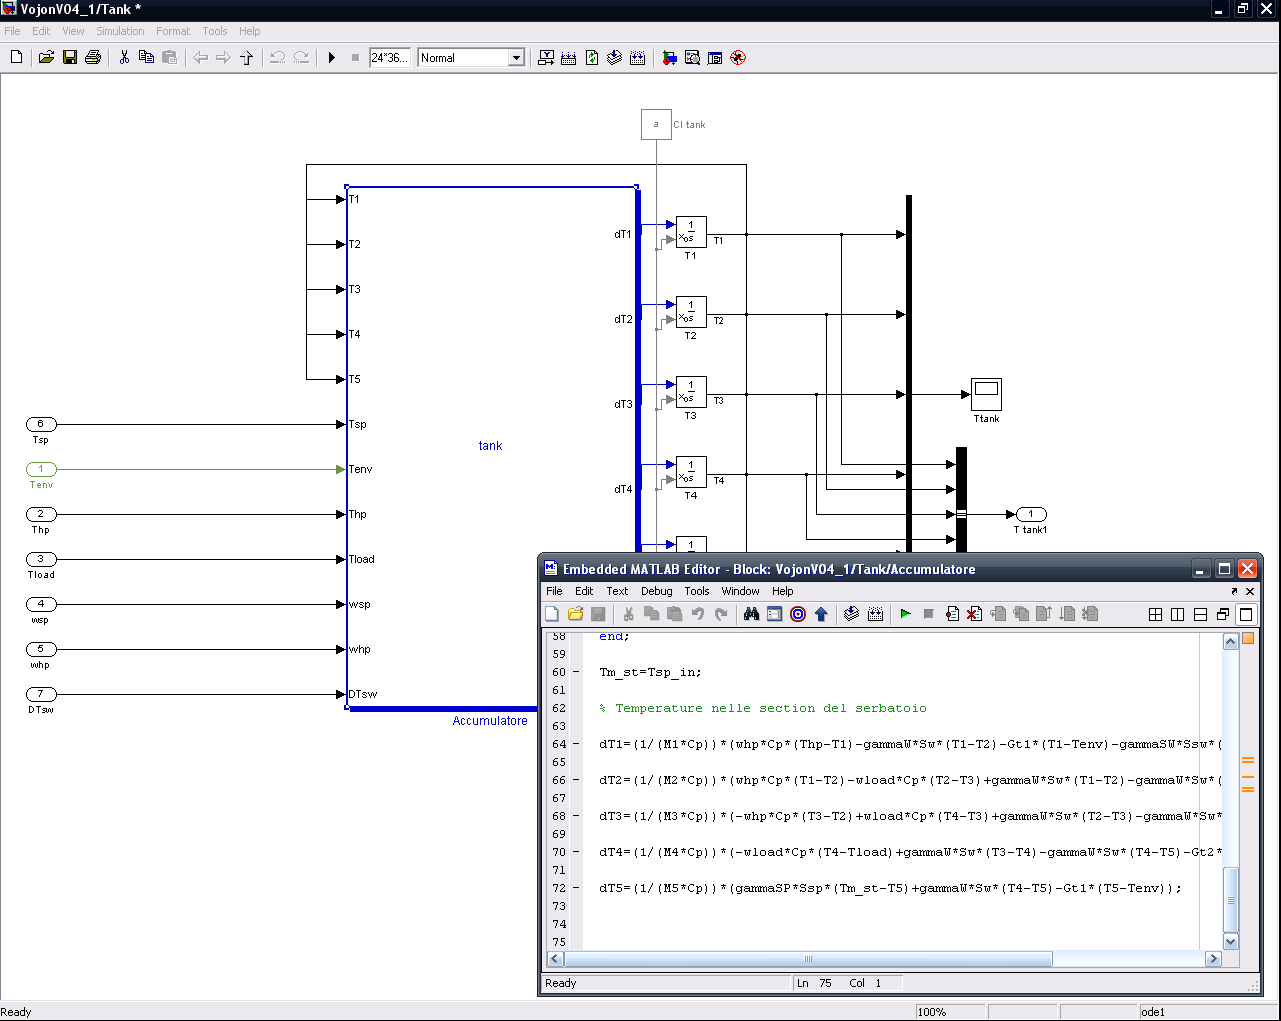
Task: Start simulation with the play button in Simulink toolbar
Action: point(332,58)
